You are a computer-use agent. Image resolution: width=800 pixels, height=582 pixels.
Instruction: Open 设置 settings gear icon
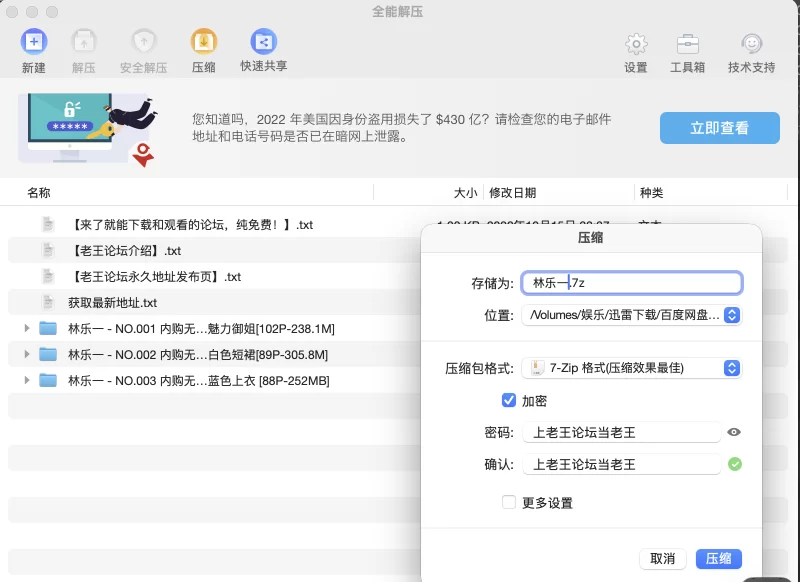pos(635,44)
